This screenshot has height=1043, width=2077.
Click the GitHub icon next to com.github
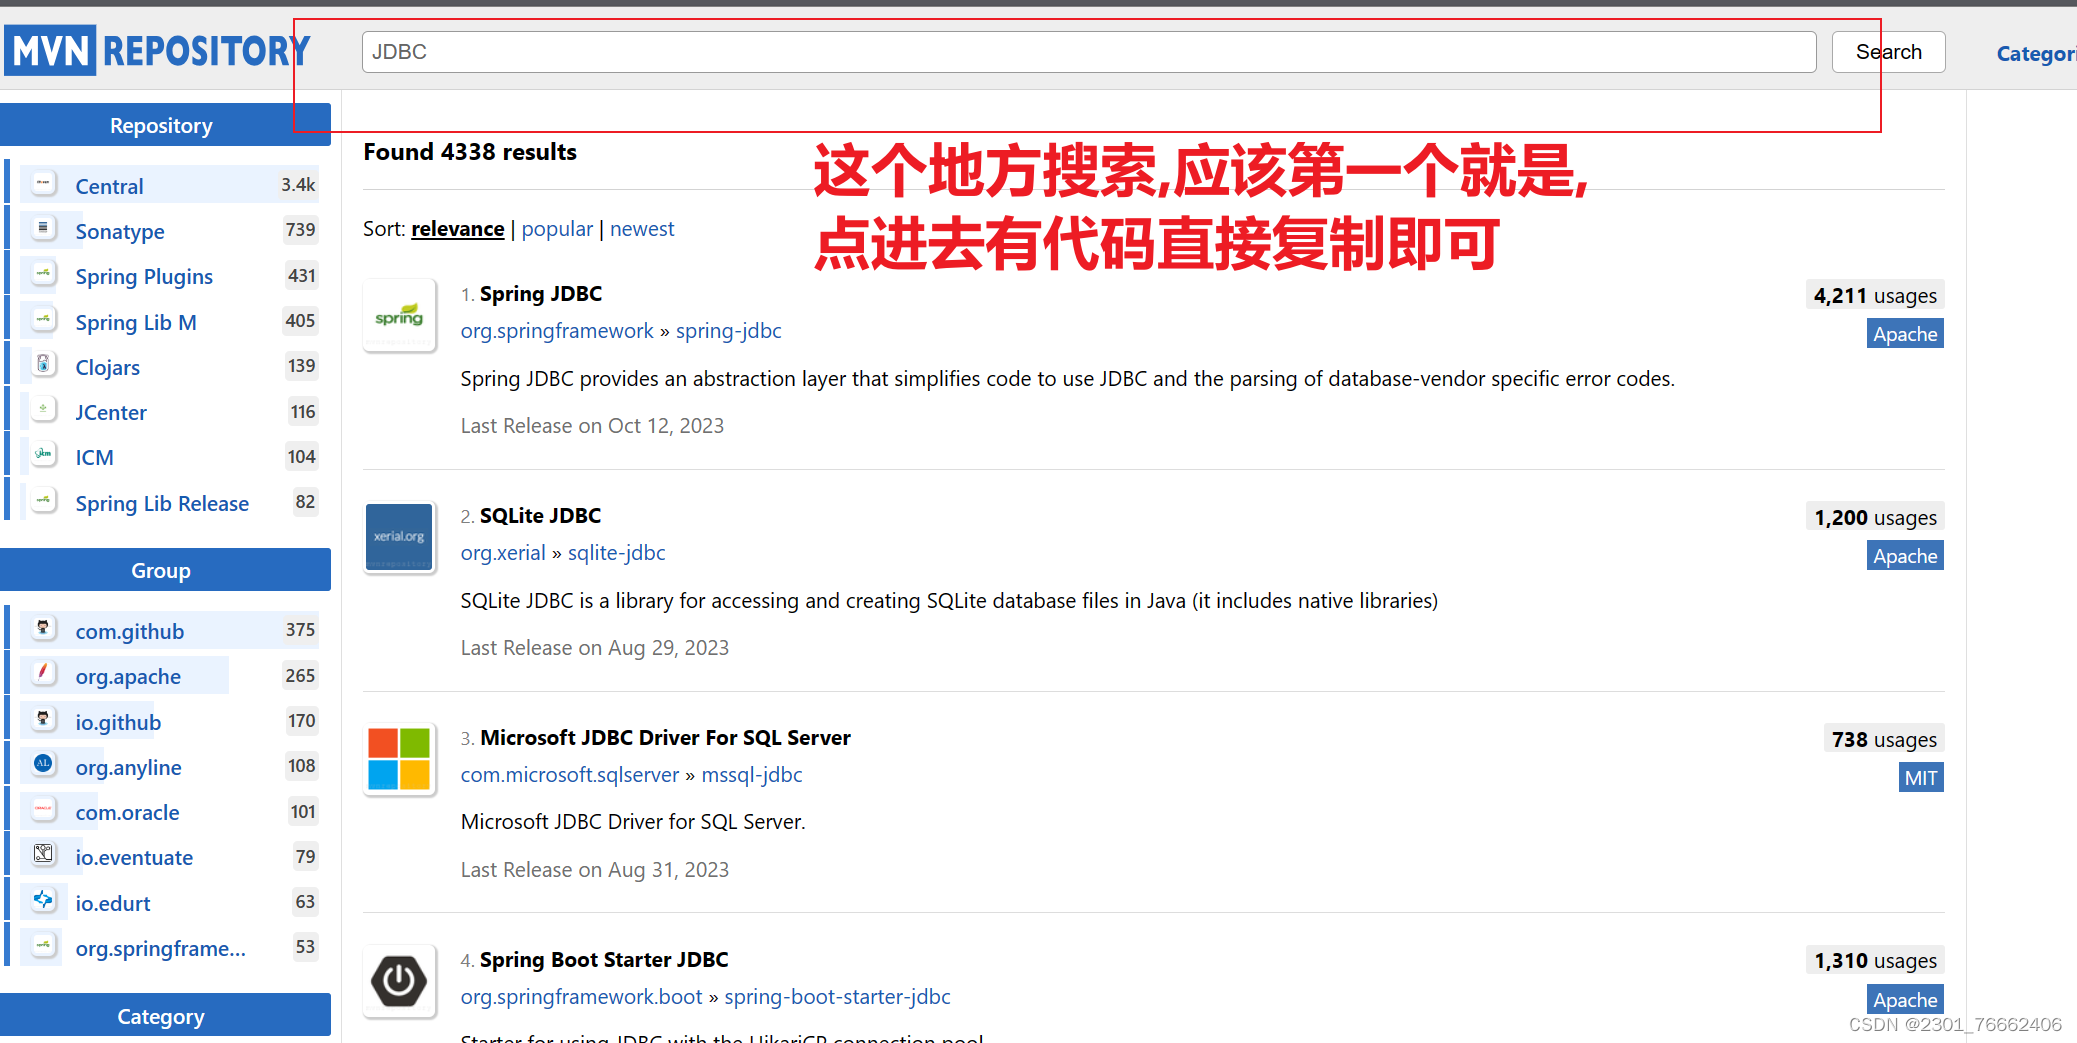[x=43, y=628]
